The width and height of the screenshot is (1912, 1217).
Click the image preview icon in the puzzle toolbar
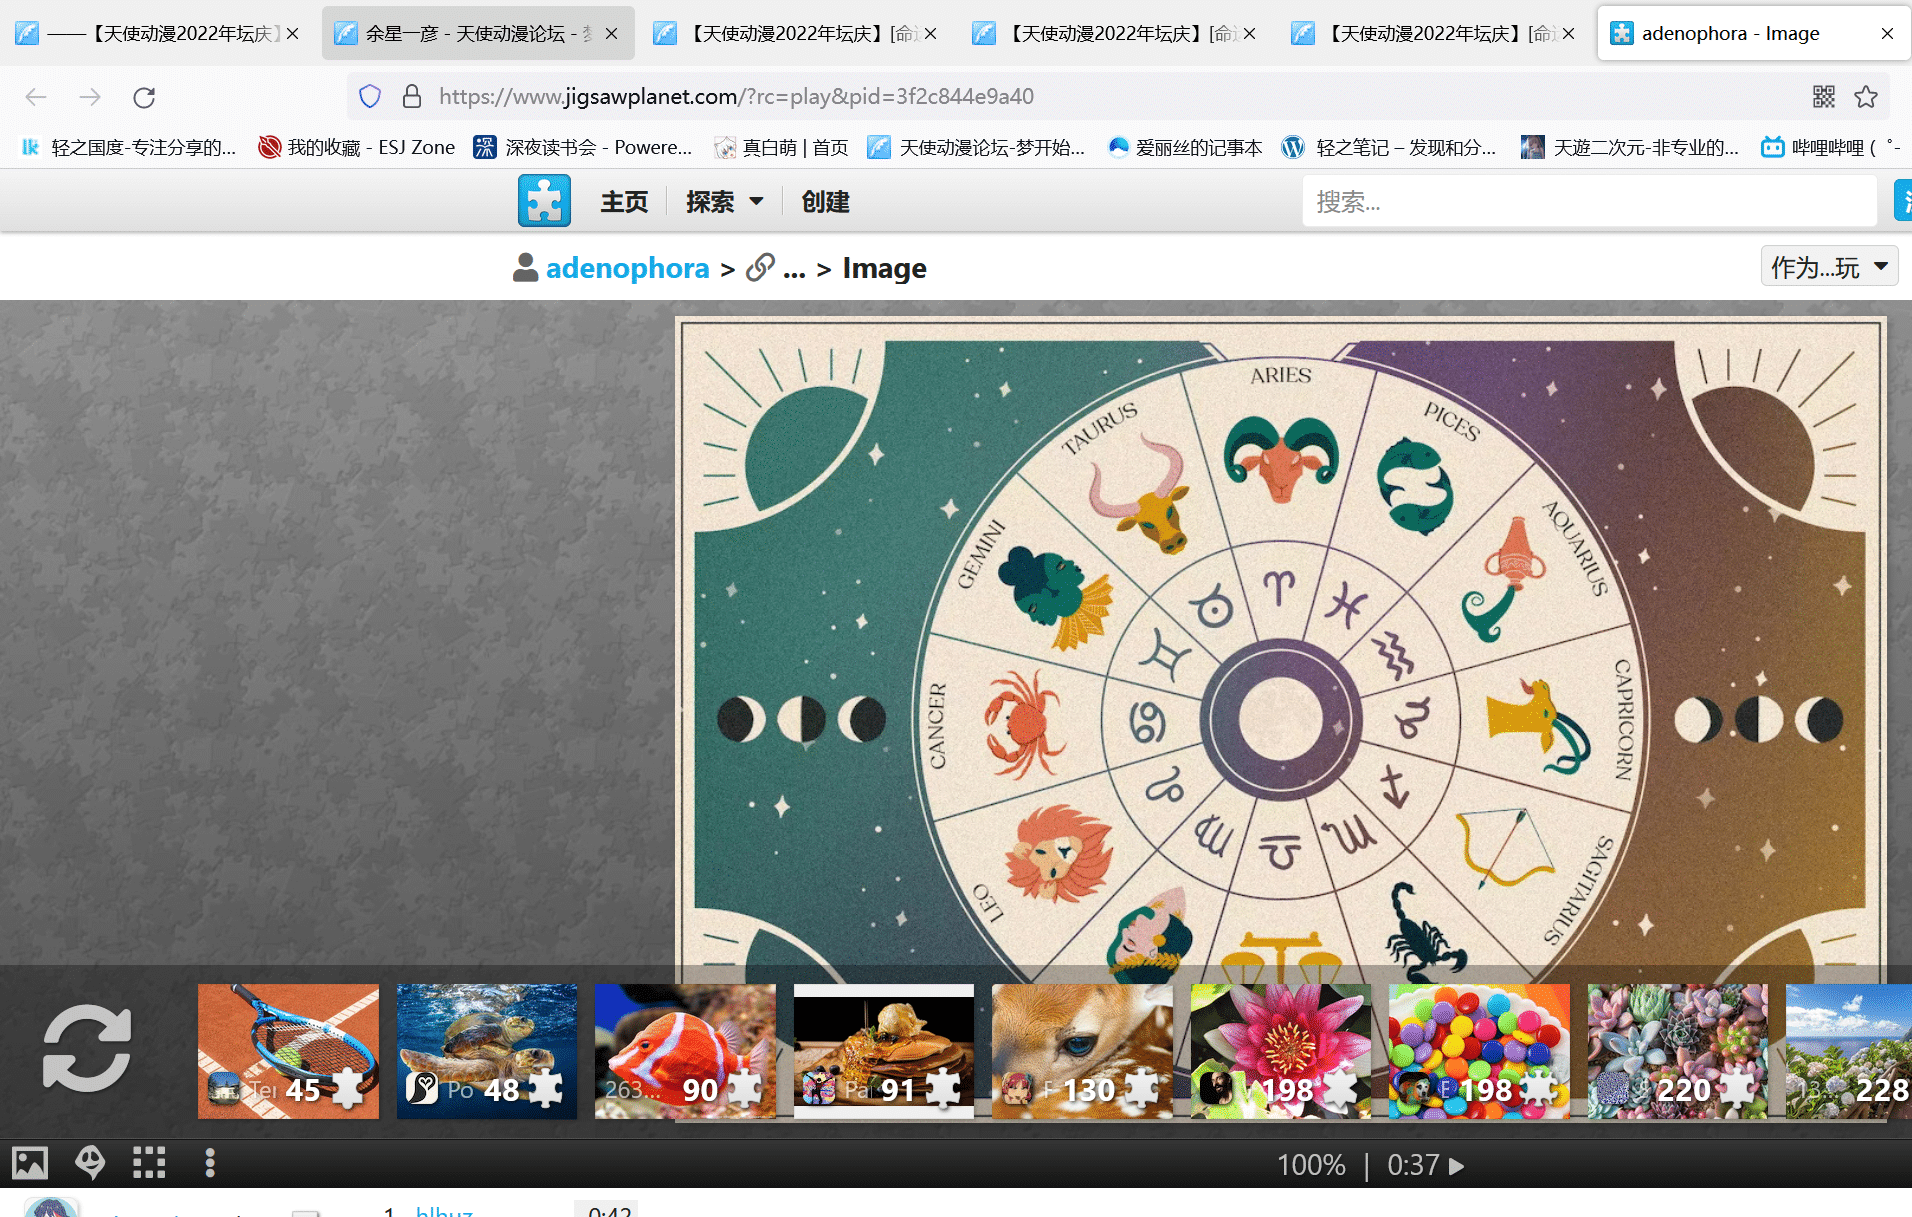tap(29, 1163)
